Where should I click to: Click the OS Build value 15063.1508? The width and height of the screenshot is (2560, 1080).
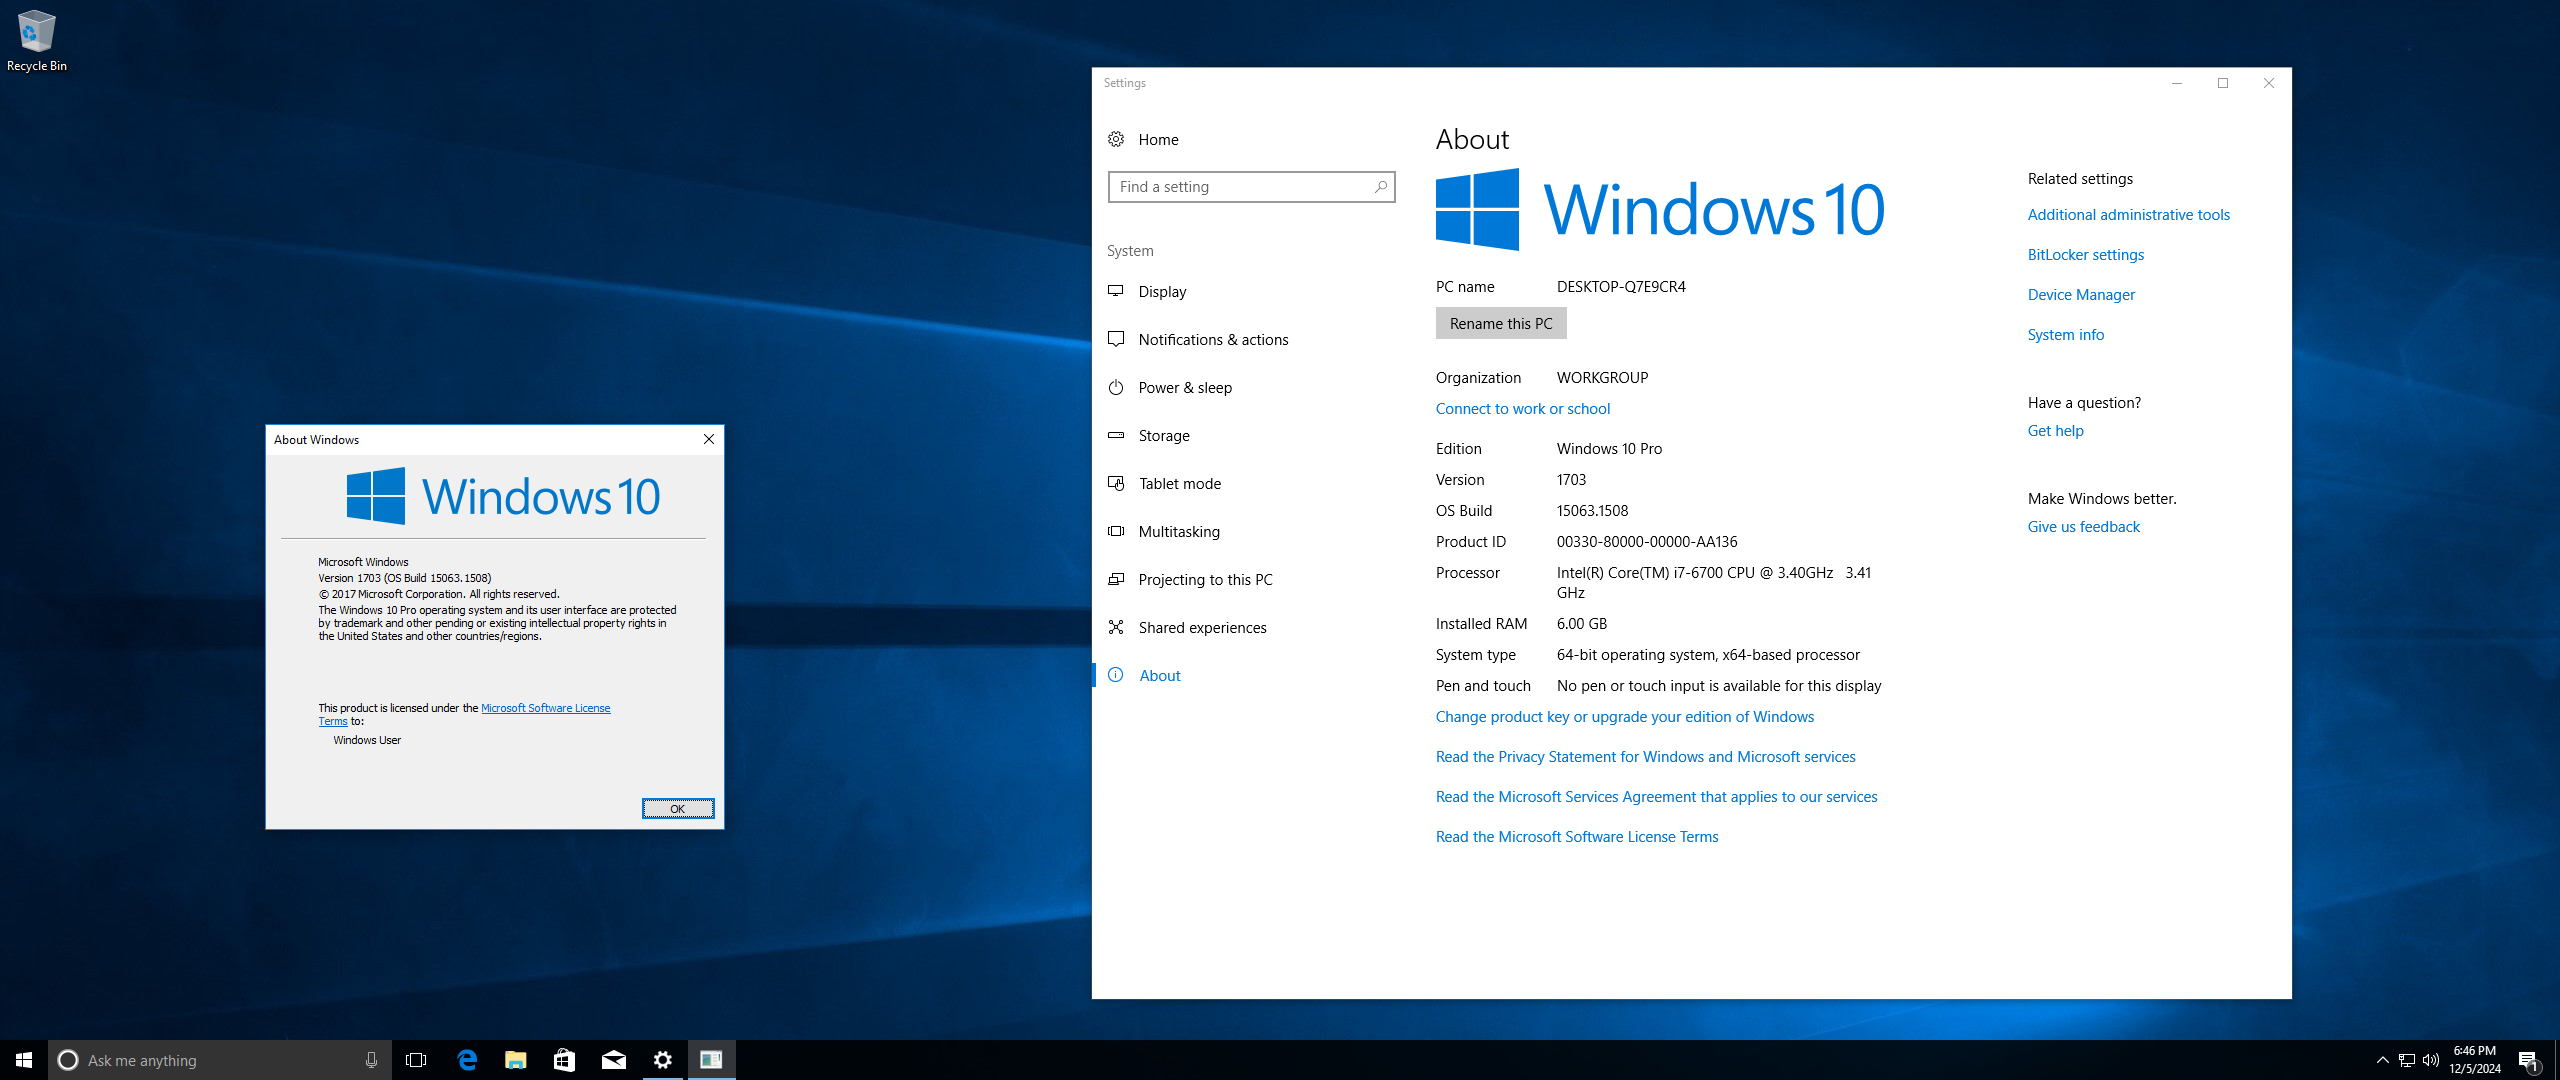(x=1592, y=510)
